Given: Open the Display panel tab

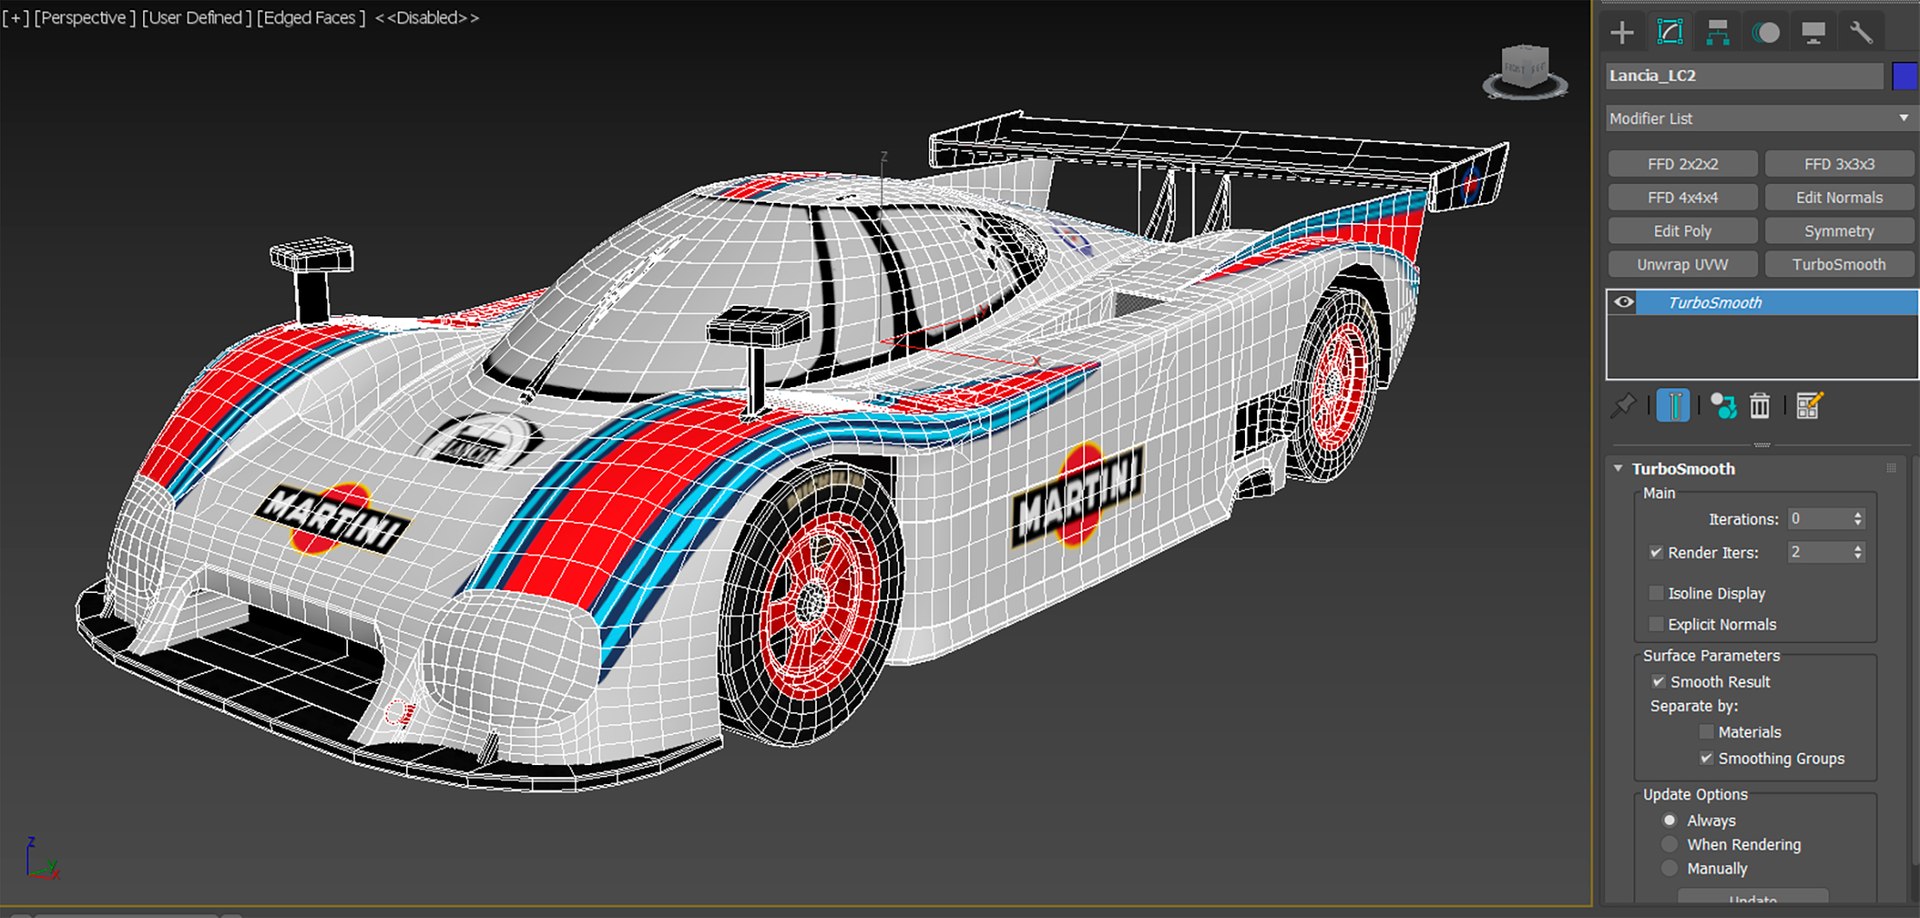Looking at the screenshot, I should click(1814, 32).
